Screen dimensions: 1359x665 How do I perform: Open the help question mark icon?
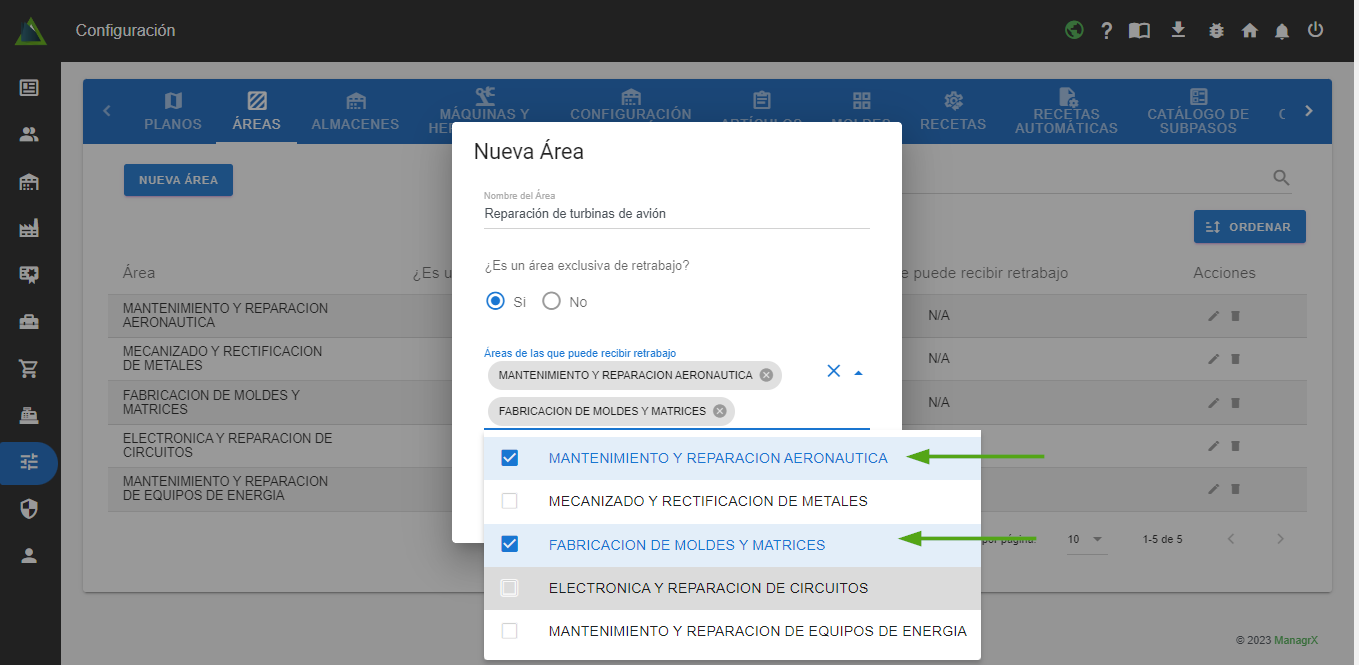tap(1106, 31)
